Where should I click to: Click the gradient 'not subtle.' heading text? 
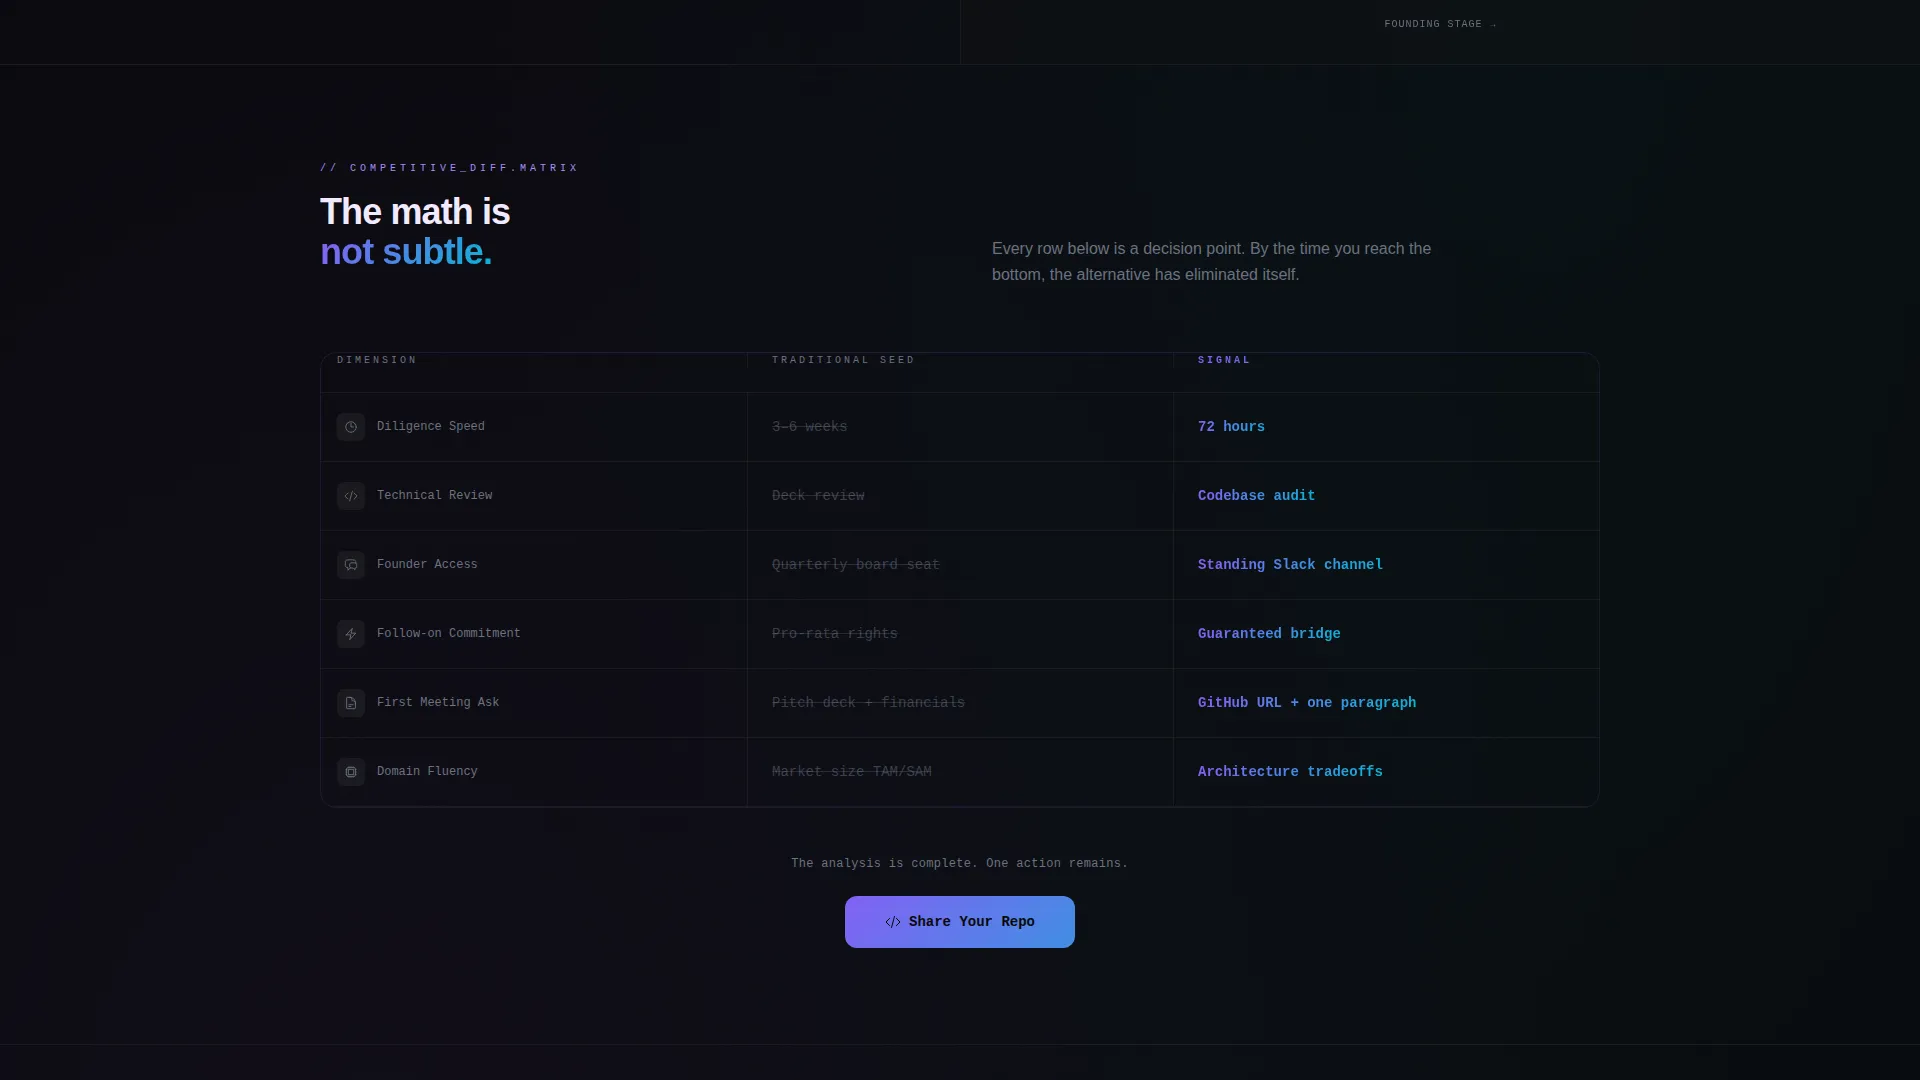click(406, 252)
